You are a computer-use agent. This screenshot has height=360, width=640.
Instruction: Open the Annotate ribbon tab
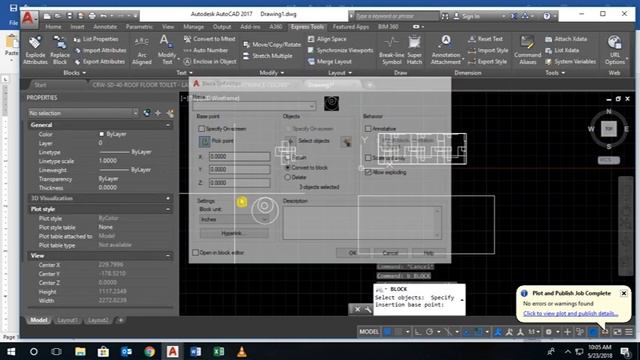pyautogui.click(x=105, y=27)
